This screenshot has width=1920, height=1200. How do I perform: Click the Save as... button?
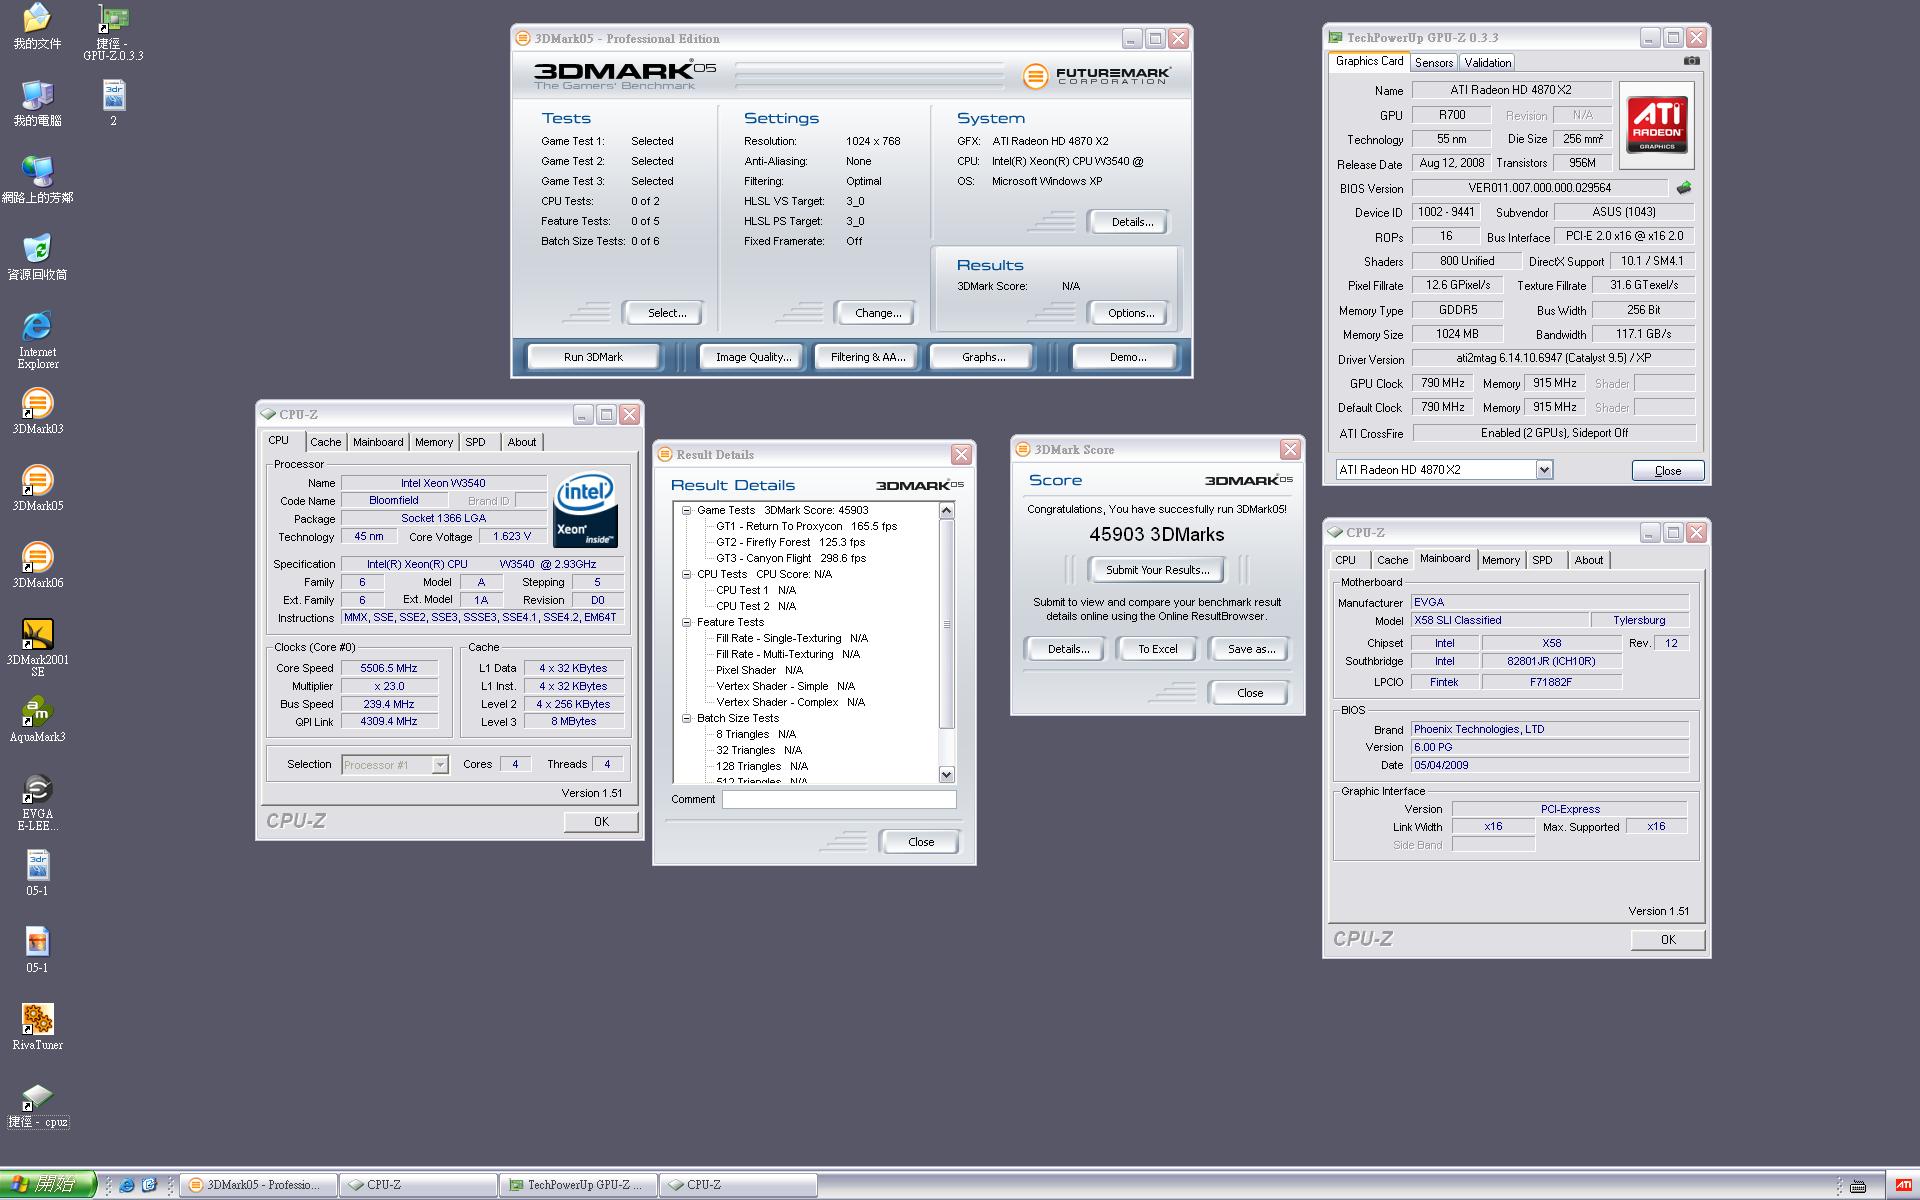1251,649
